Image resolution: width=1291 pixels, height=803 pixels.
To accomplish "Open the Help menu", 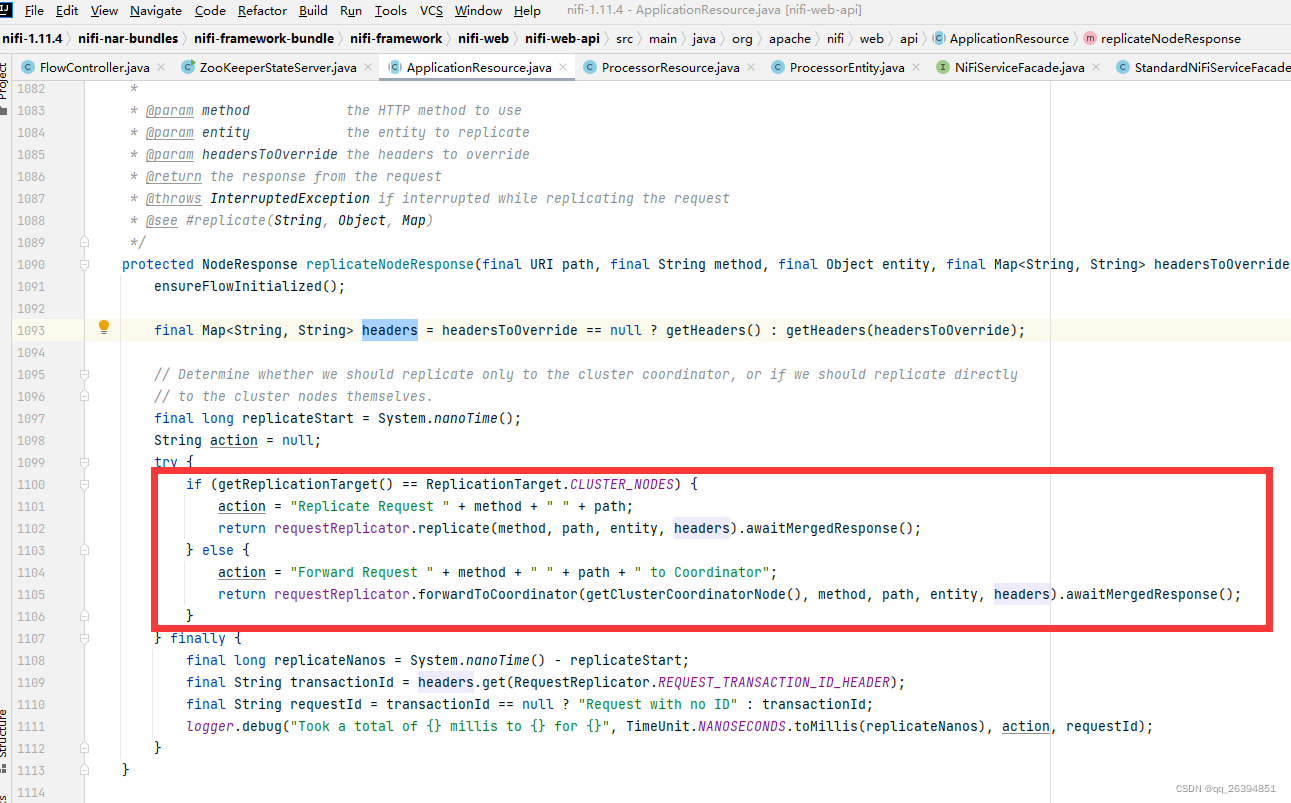I will (x=527, y=11).
